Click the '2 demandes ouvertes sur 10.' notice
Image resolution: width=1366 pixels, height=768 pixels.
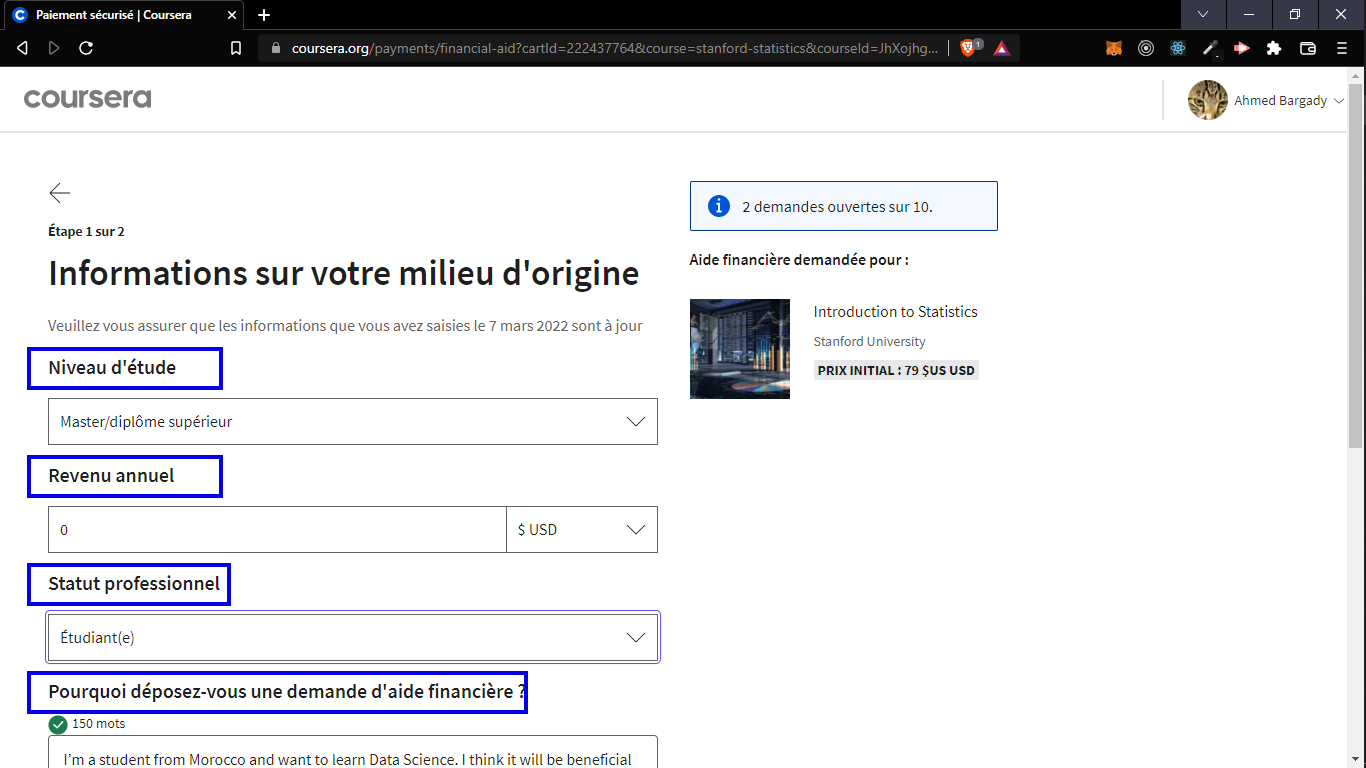click(844, 206)
